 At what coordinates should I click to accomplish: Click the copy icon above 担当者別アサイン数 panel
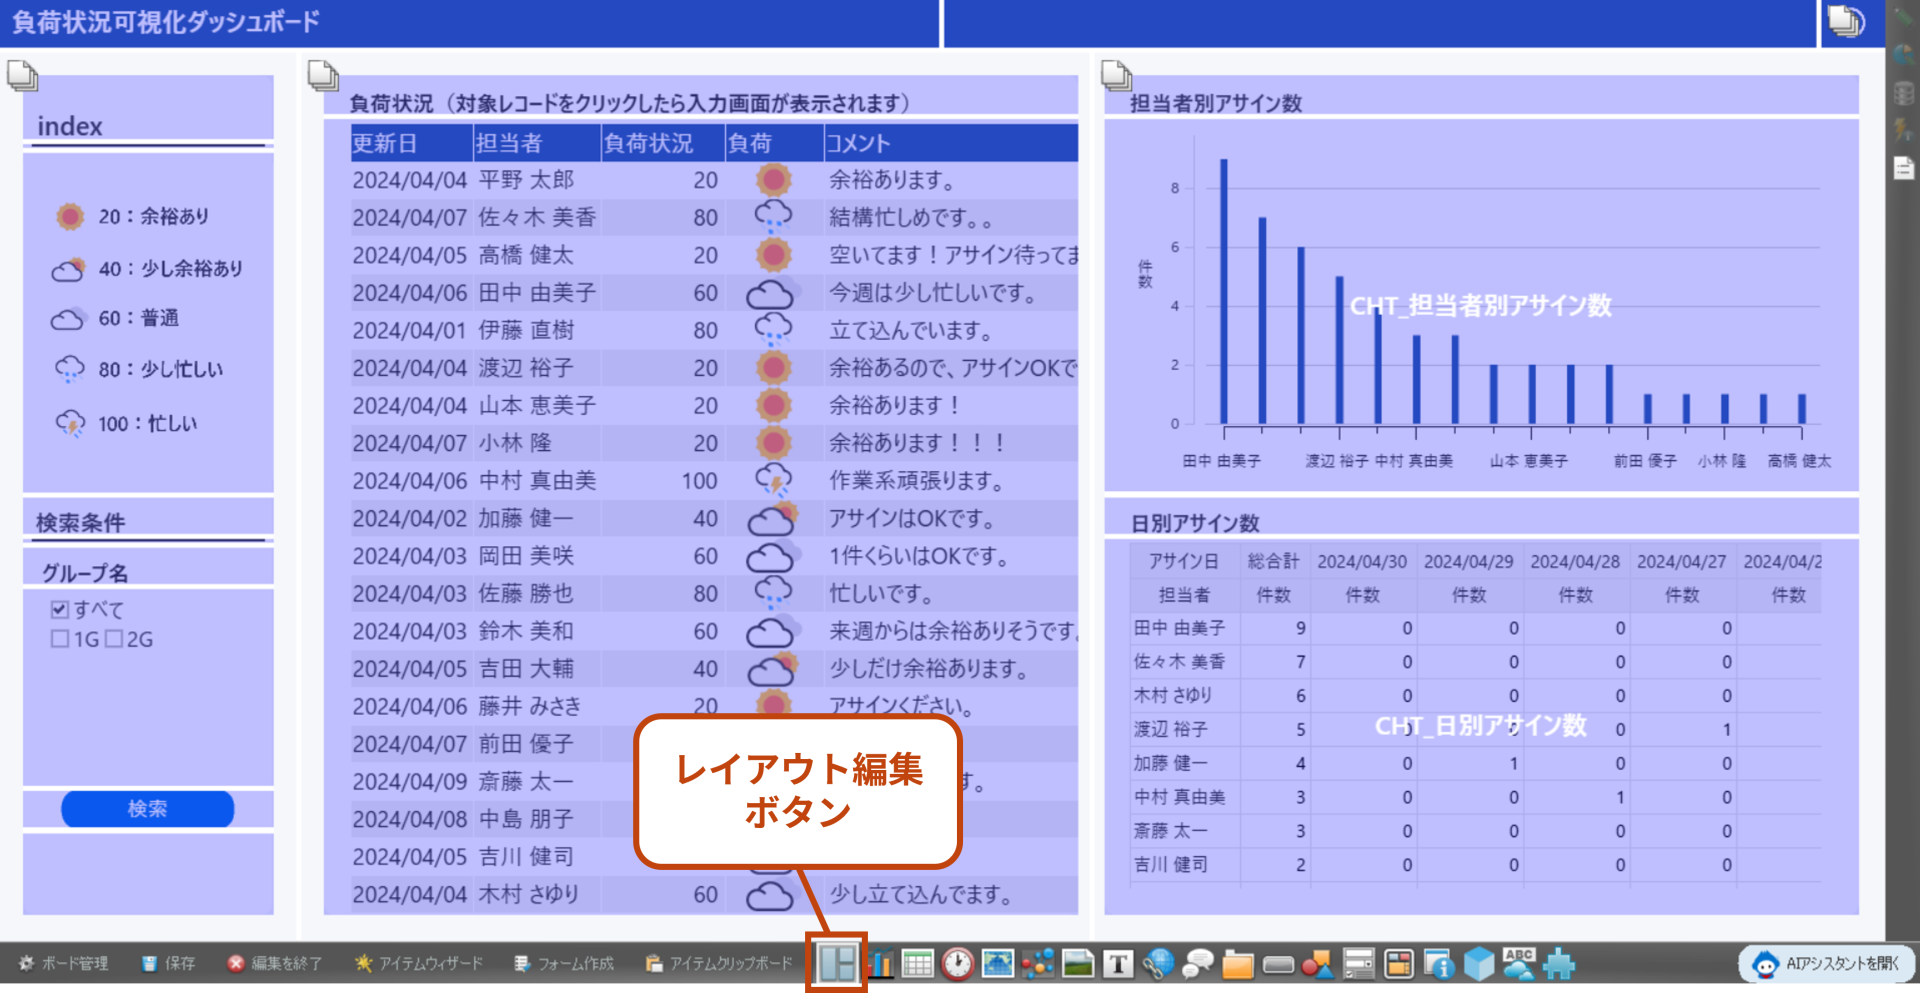click(1116, 75)
